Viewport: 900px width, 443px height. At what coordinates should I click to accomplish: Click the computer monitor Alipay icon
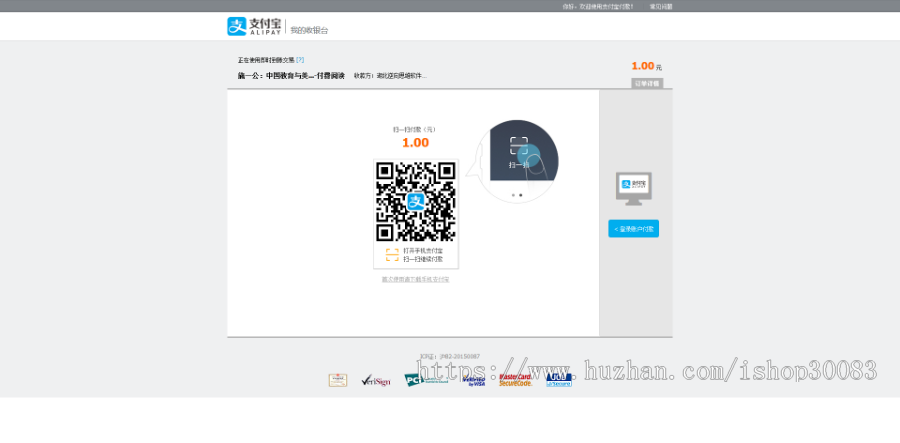(633, 187)
